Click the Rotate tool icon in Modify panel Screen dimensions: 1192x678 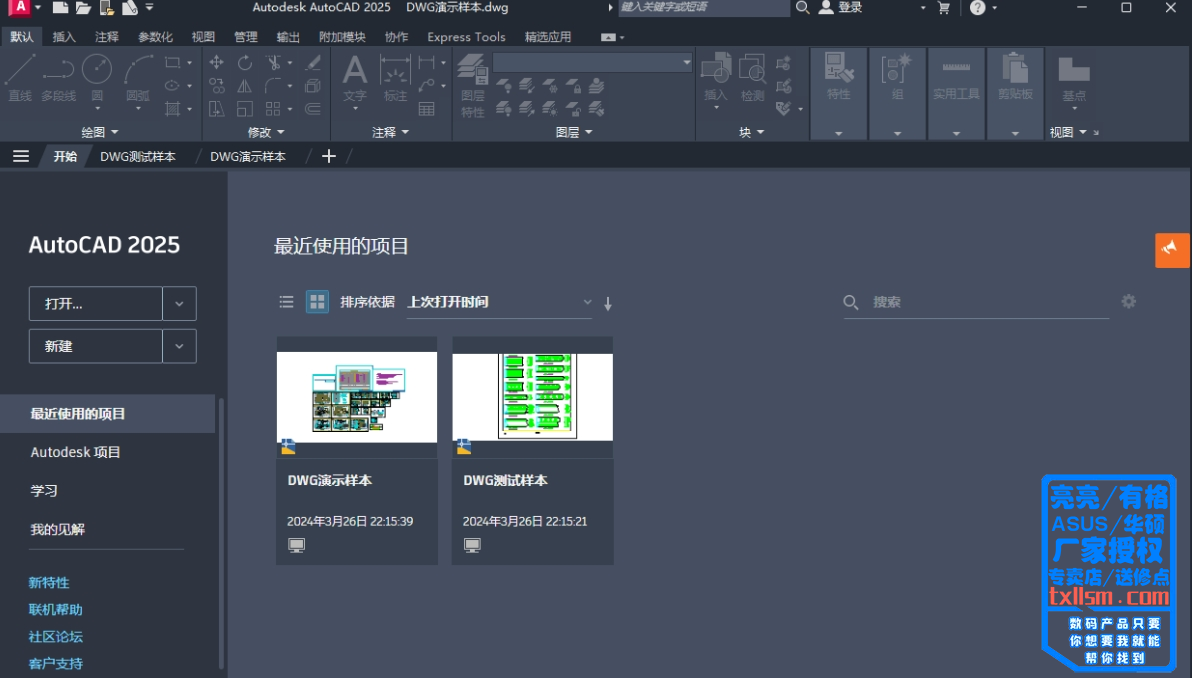pyautogui.click(x=244, y=62)
